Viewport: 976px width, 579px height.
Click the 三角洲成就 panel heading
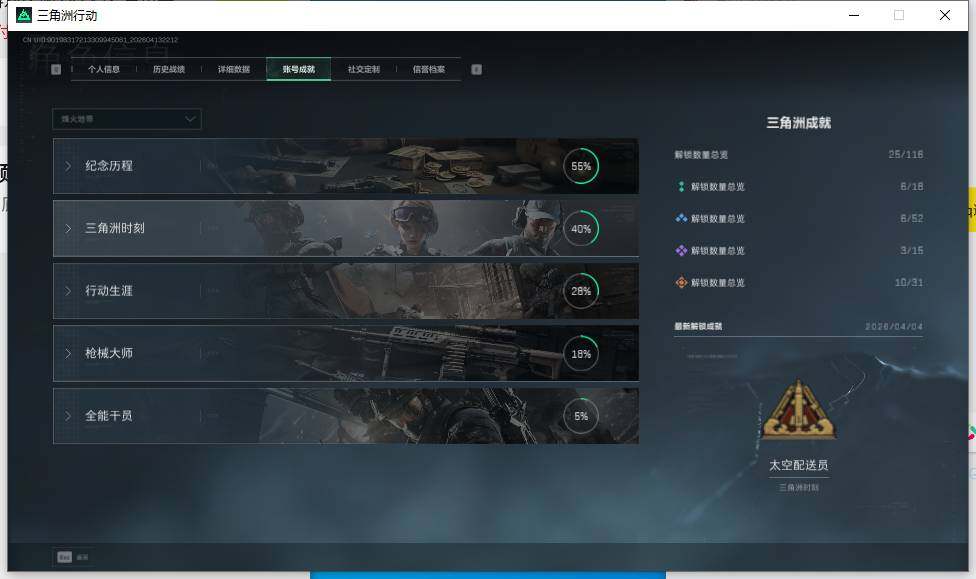click(799, 123)
